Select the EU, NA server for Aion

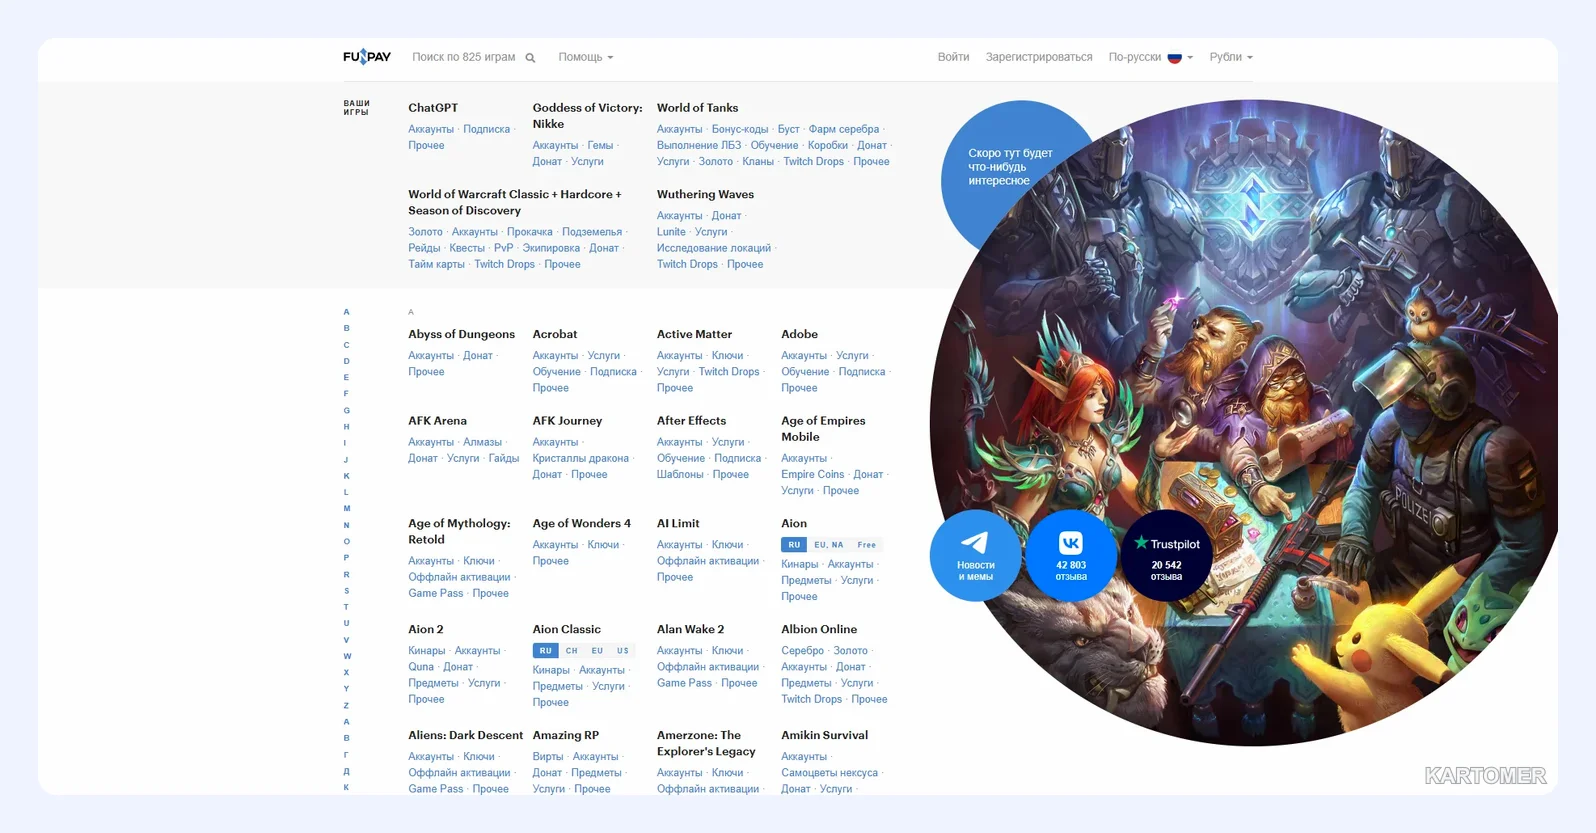click(x=829, y=545)
